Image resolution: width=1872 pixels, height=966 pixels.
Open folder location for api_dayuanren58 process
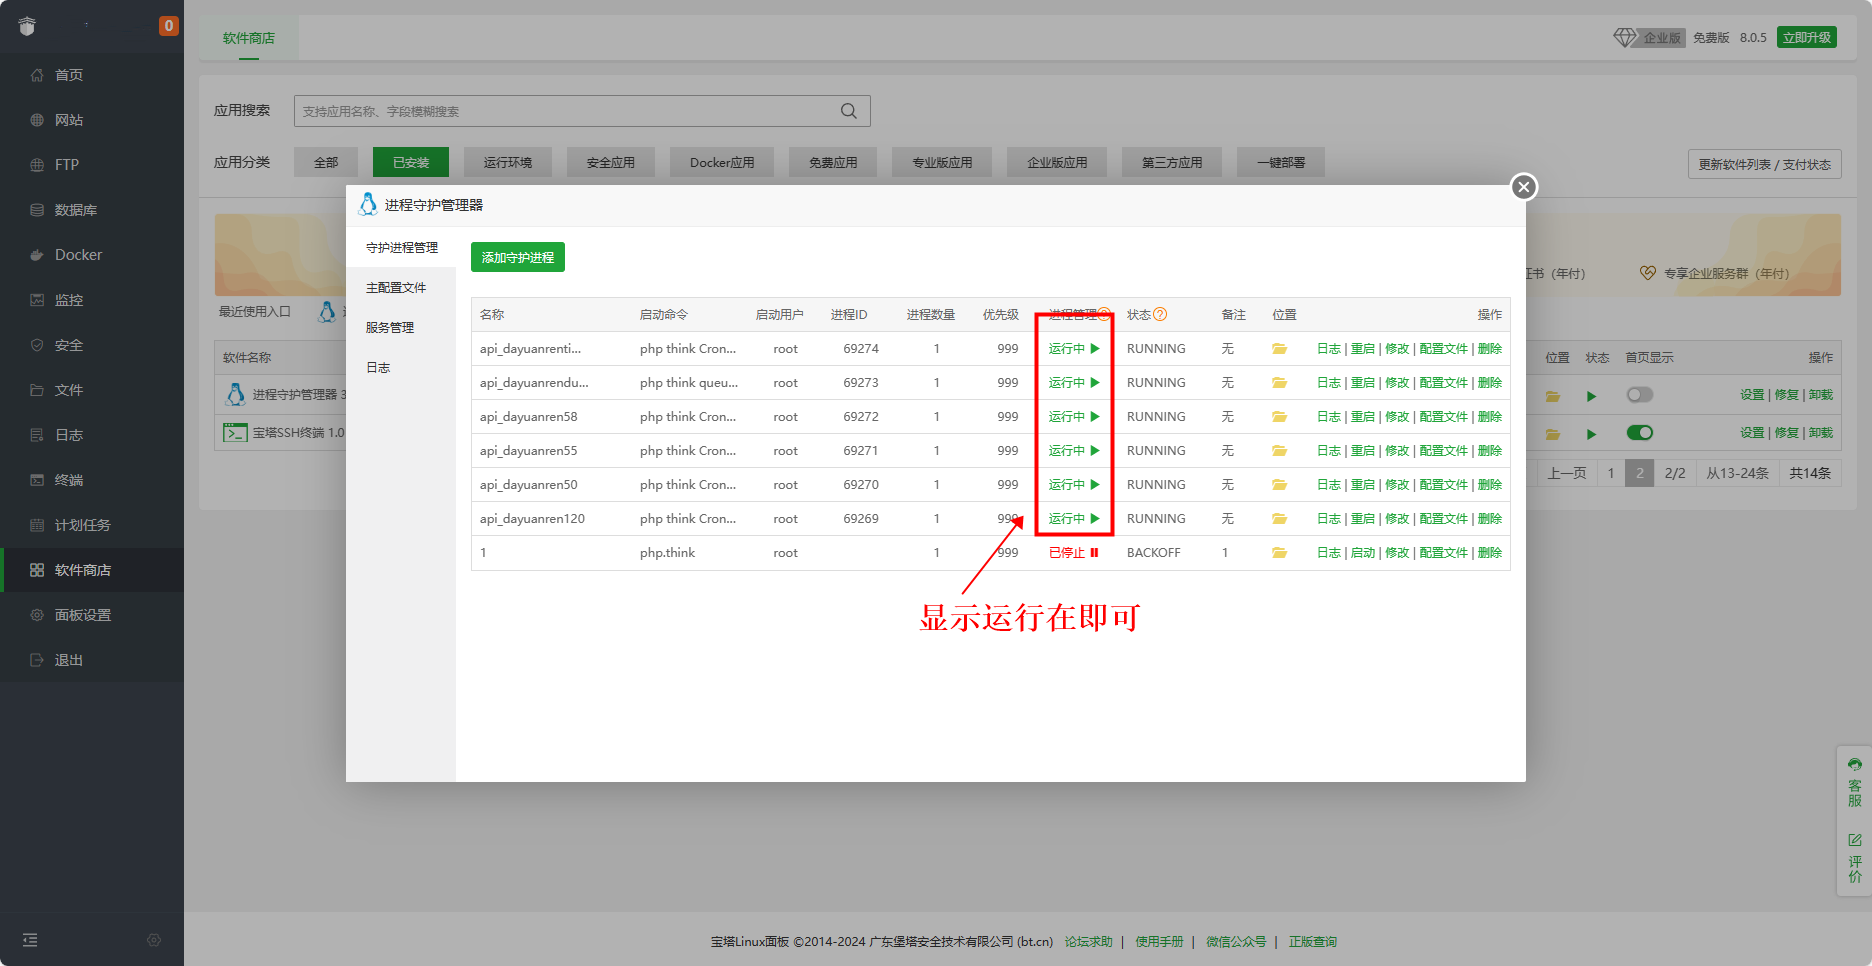(1279, 417)
